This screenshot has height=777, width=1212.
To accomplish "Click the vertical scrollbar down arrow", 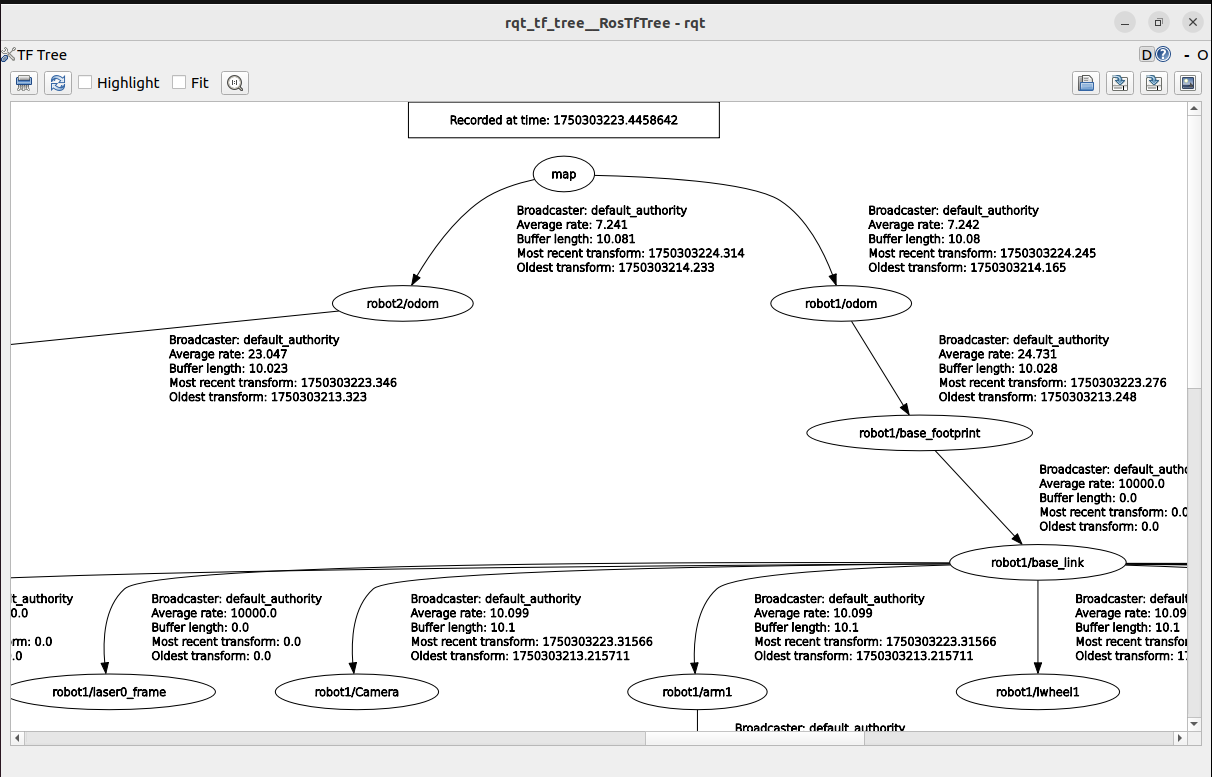I will (1194, 723).
